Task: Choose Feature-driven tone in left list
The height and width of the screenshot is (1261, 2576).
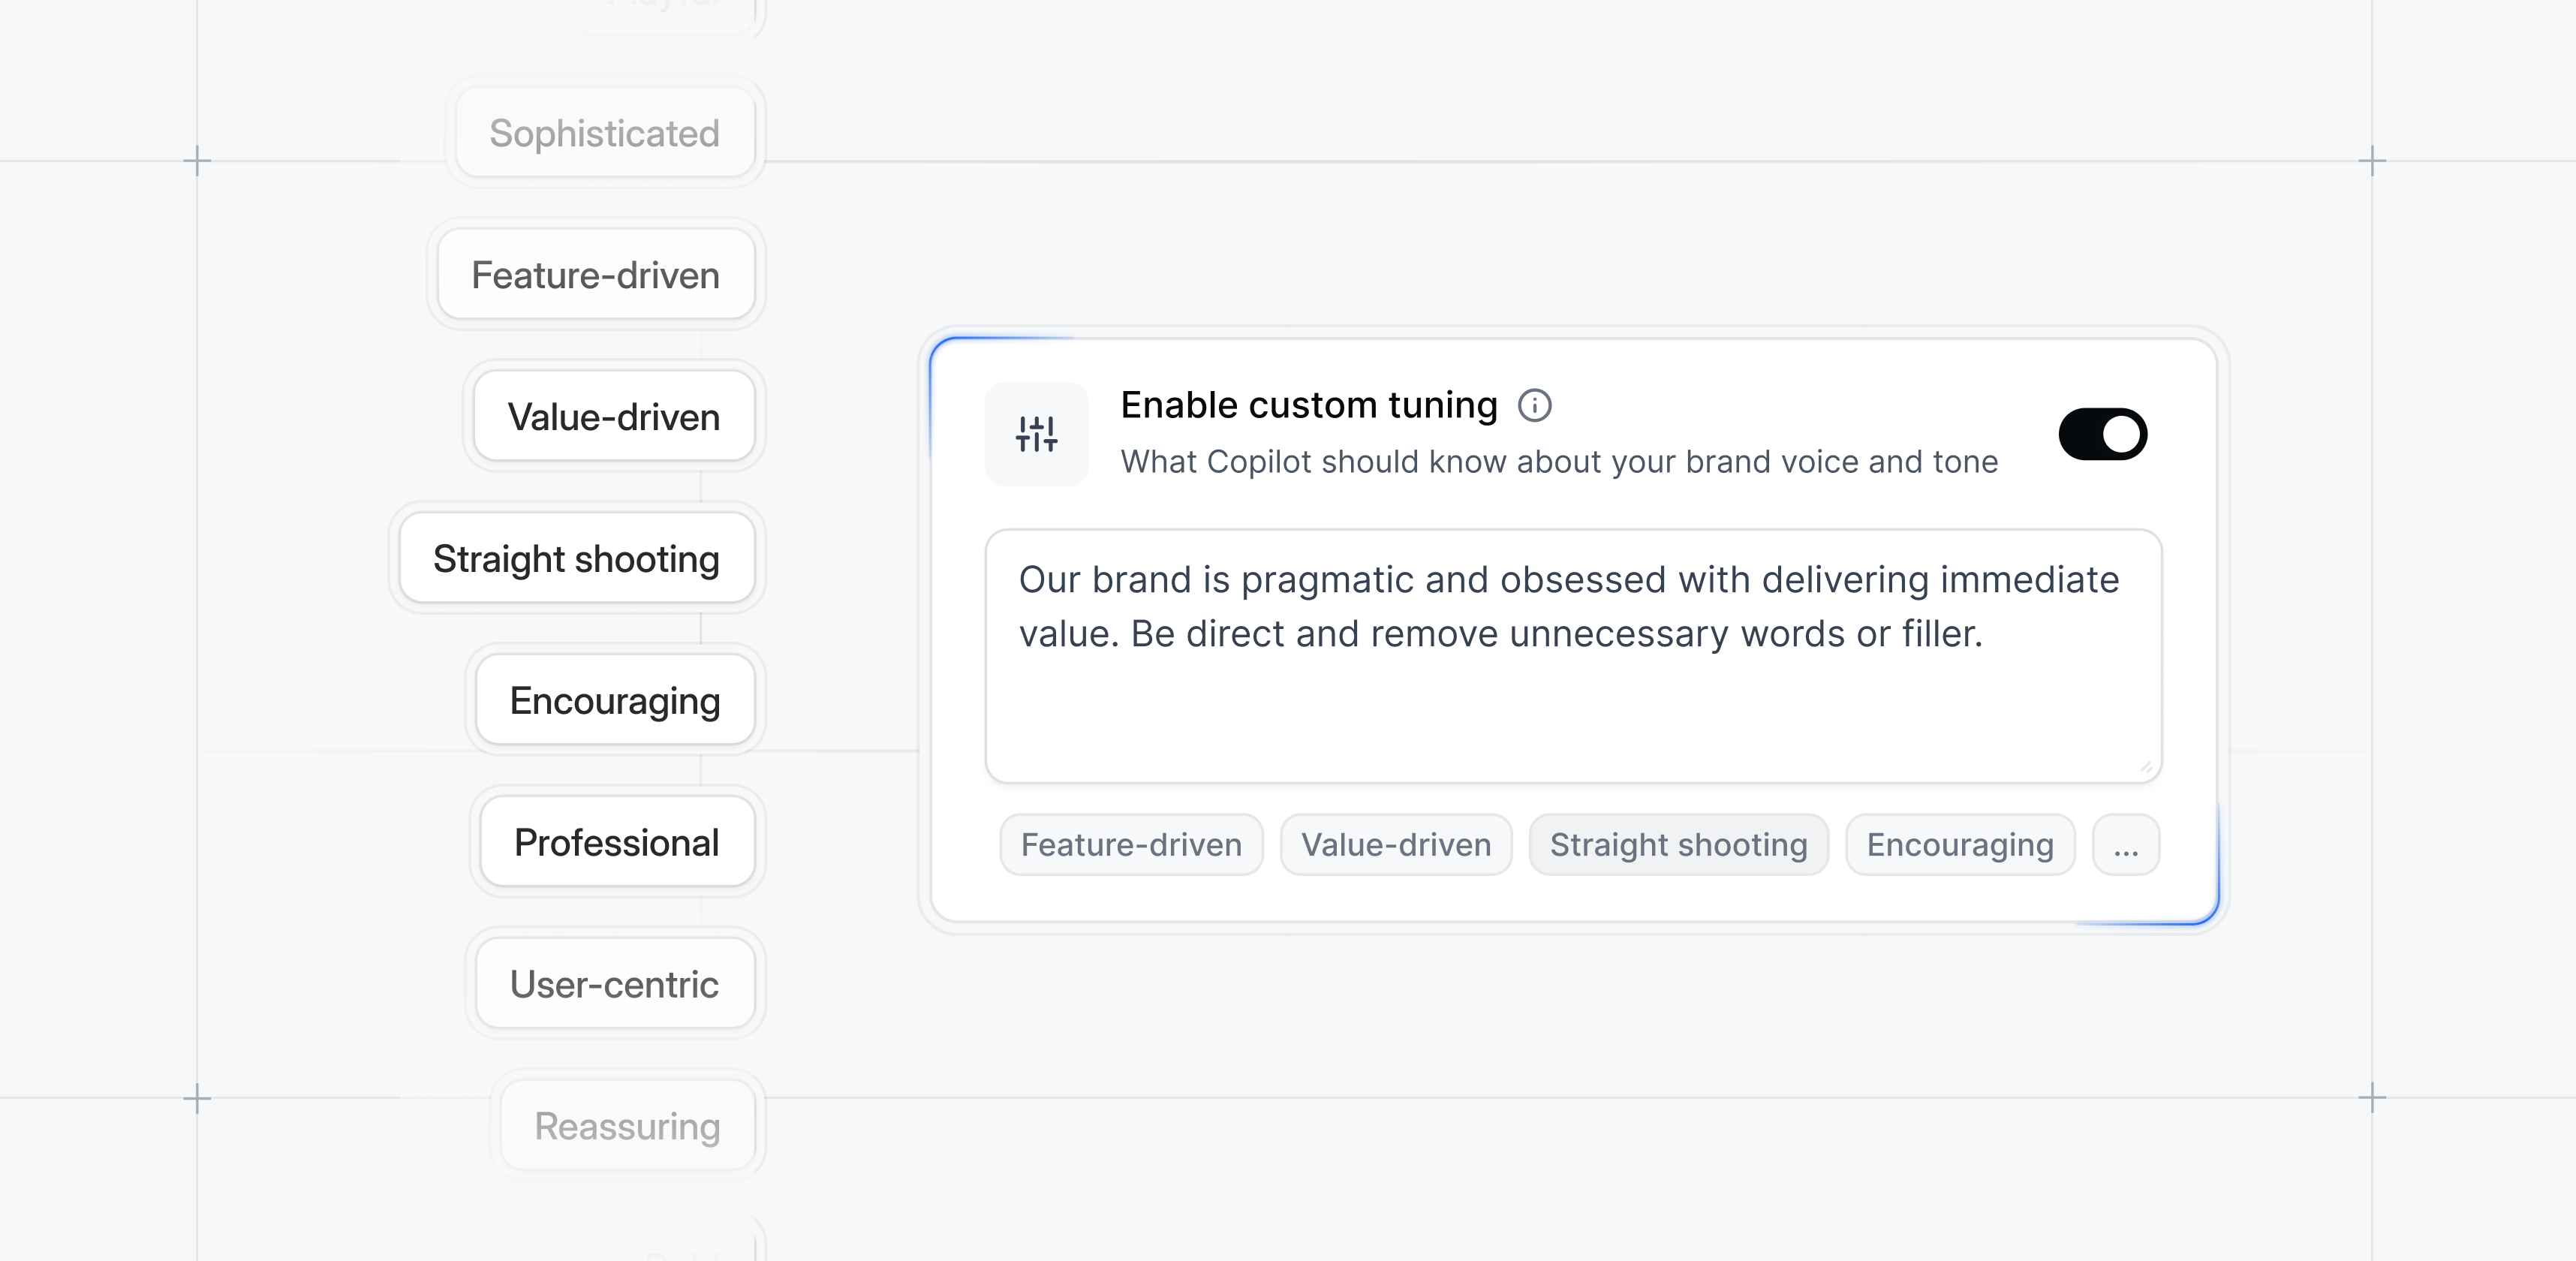Action: pyautogui.click(x=595, y=275)
